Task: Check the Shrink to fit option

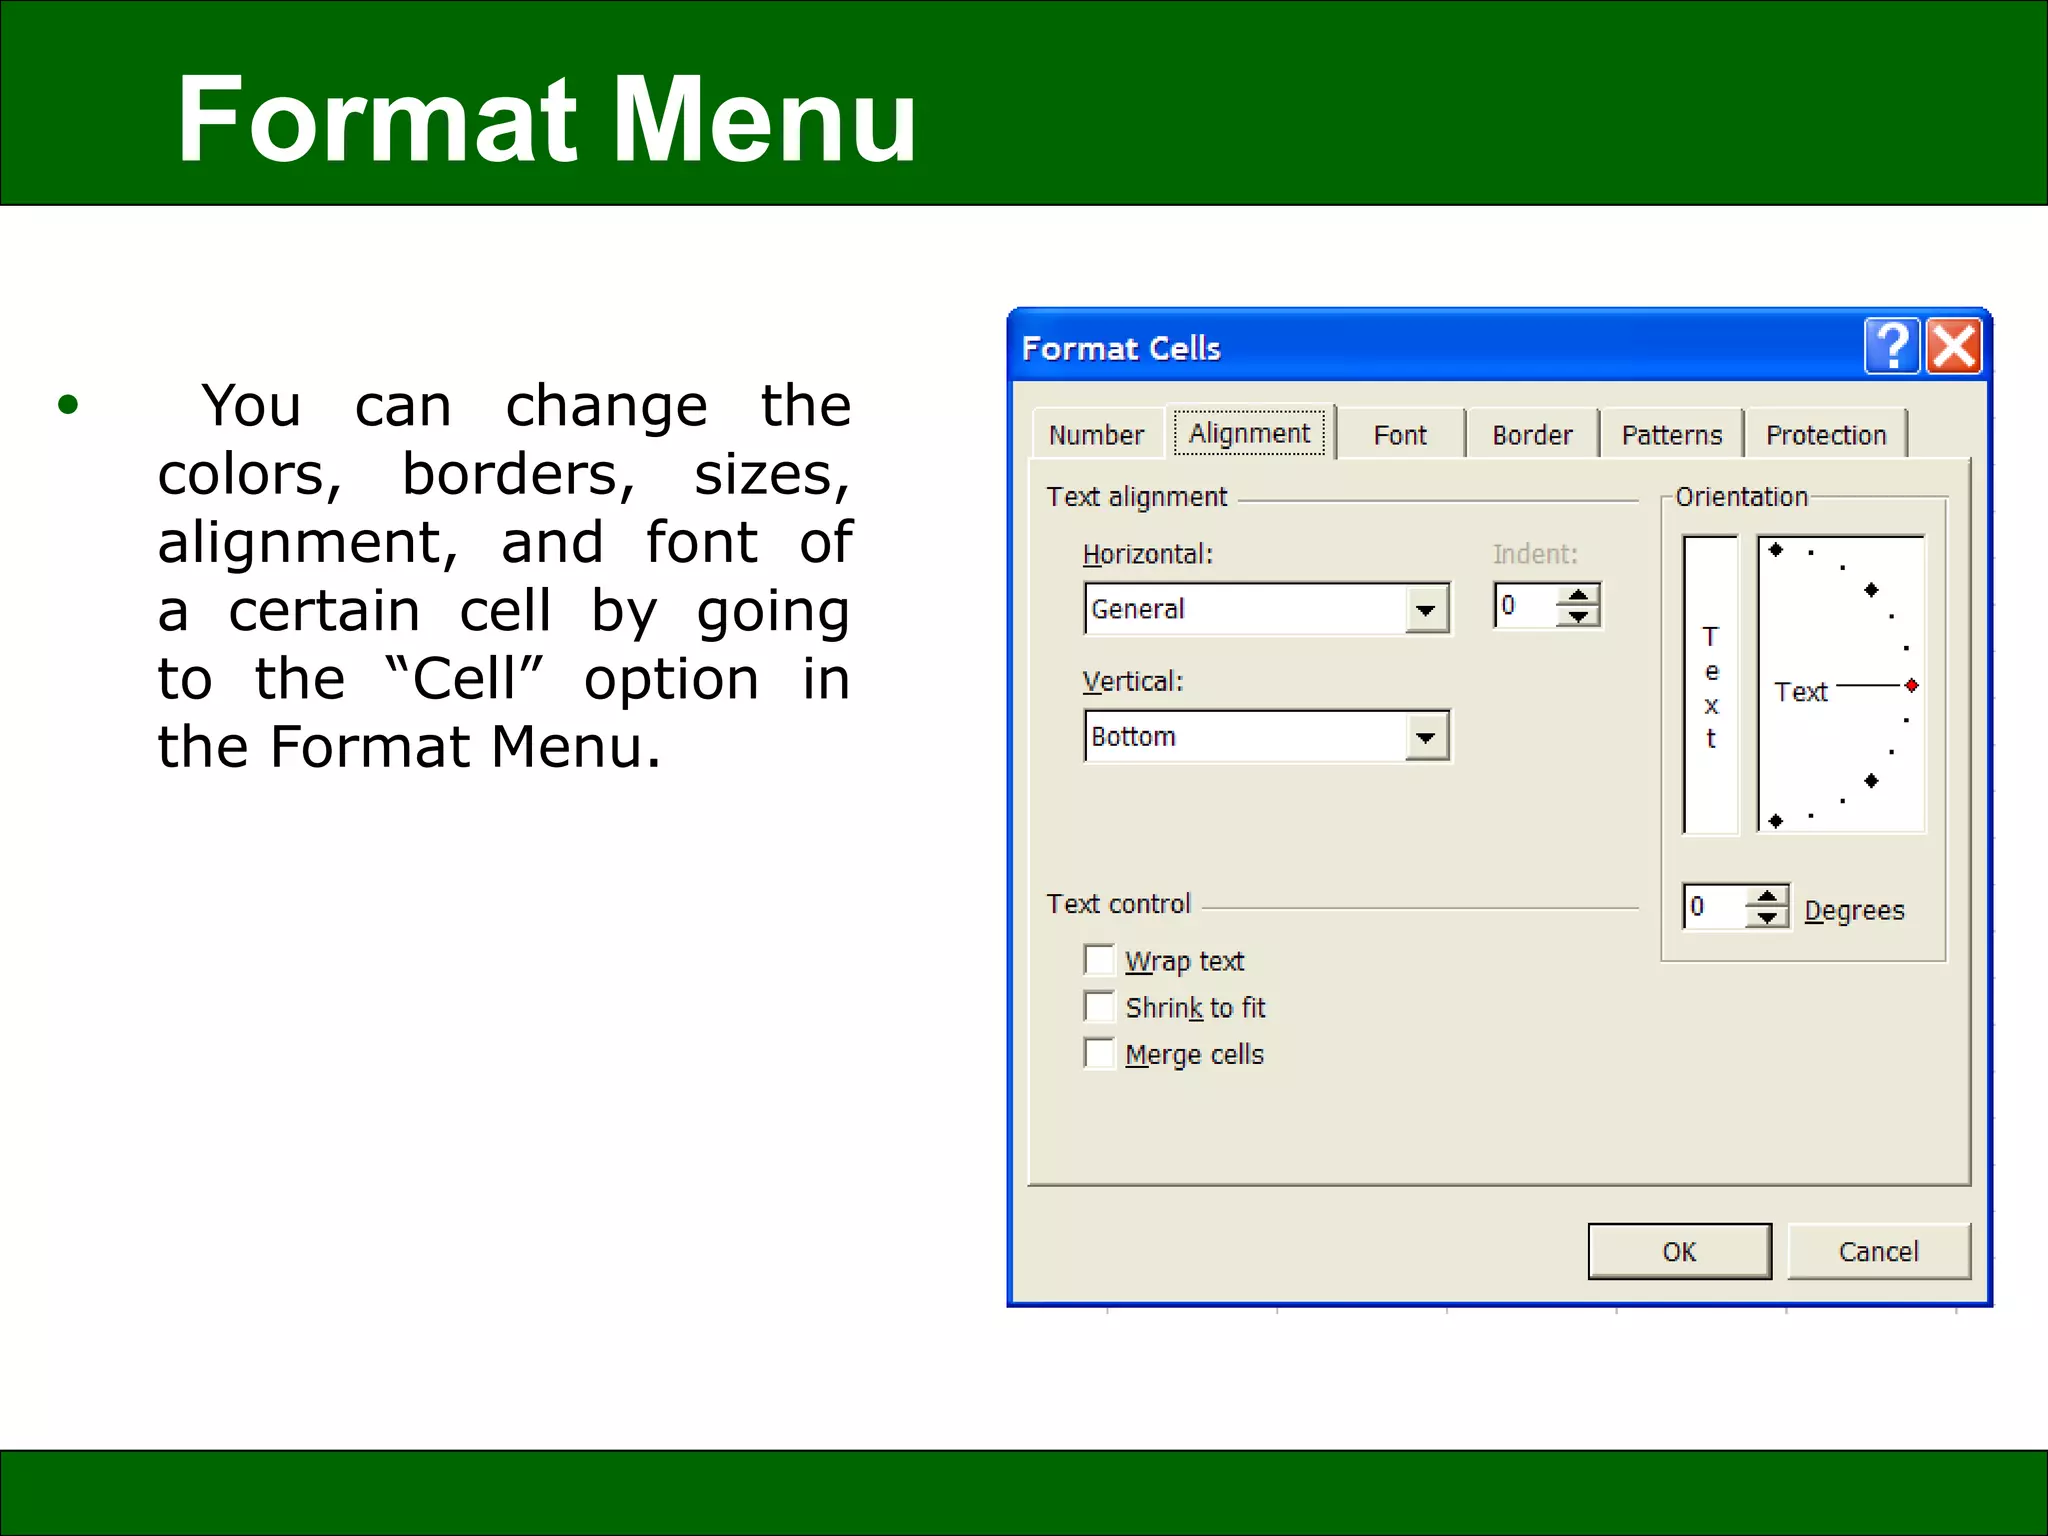Action: click(1099, 1006)
